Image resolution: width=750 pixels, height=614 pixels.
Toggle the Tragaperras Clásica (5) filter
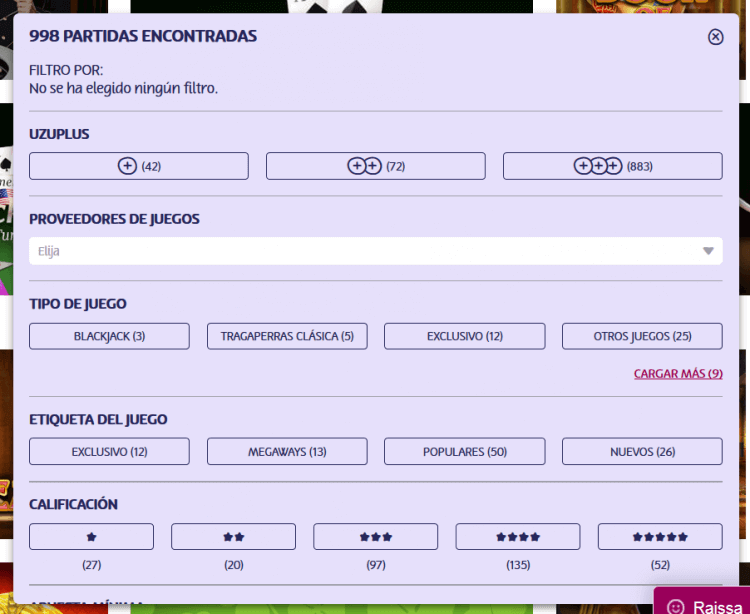point(287,336)
